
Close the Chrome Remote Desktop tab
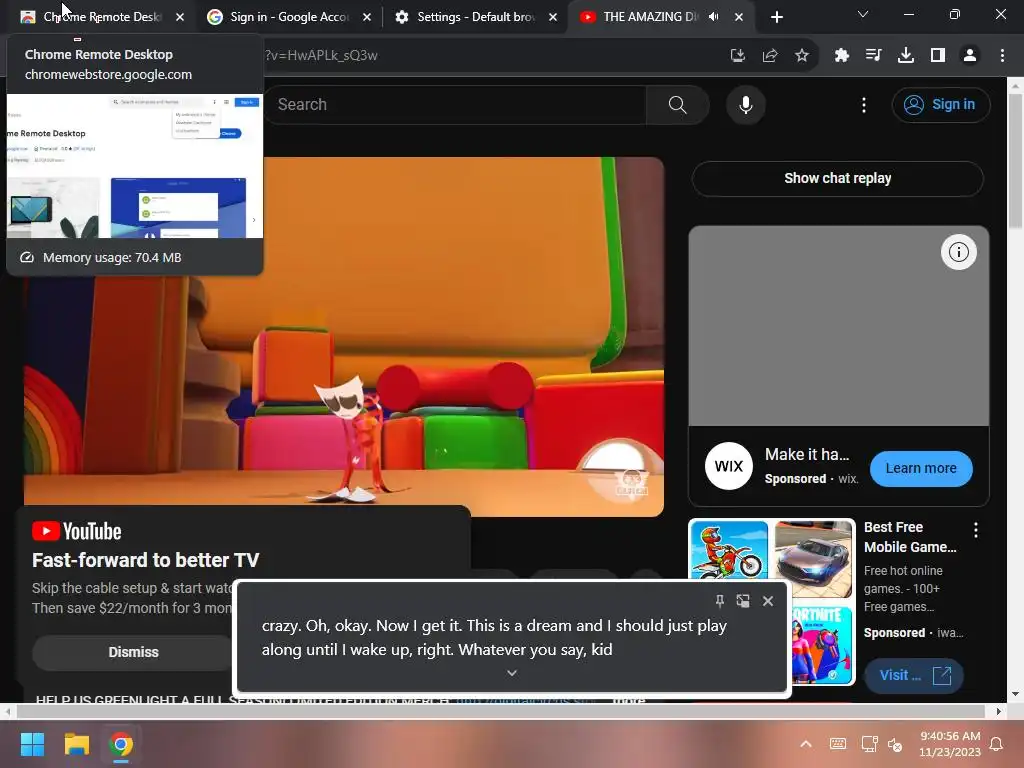[x=180, y=17]
